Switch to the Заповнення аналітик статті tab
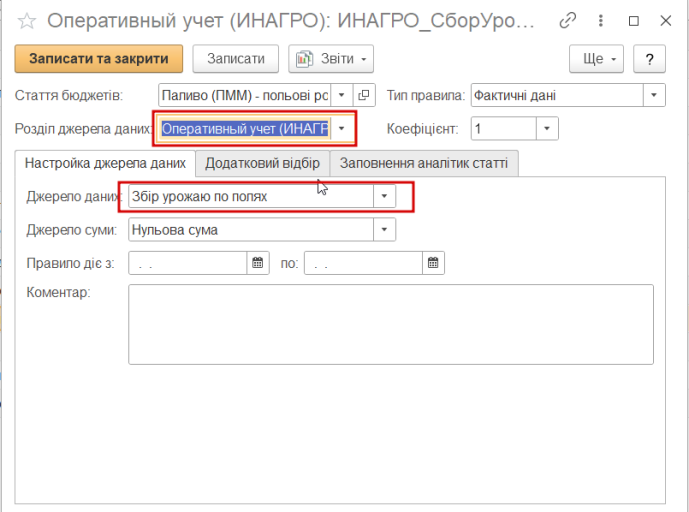 (424, 163)
